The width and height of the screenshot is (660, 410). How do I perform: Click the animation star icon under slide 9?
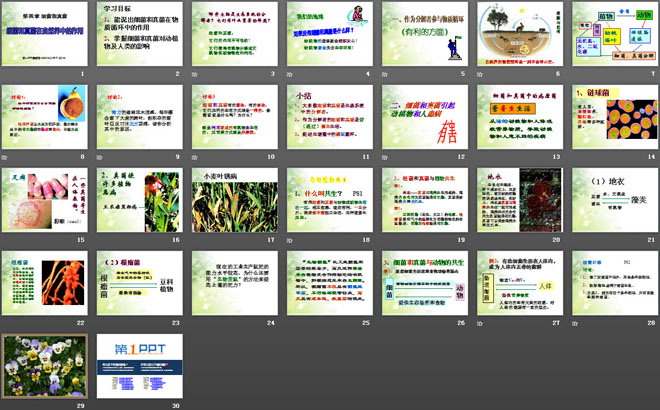(x=99, y=157)
